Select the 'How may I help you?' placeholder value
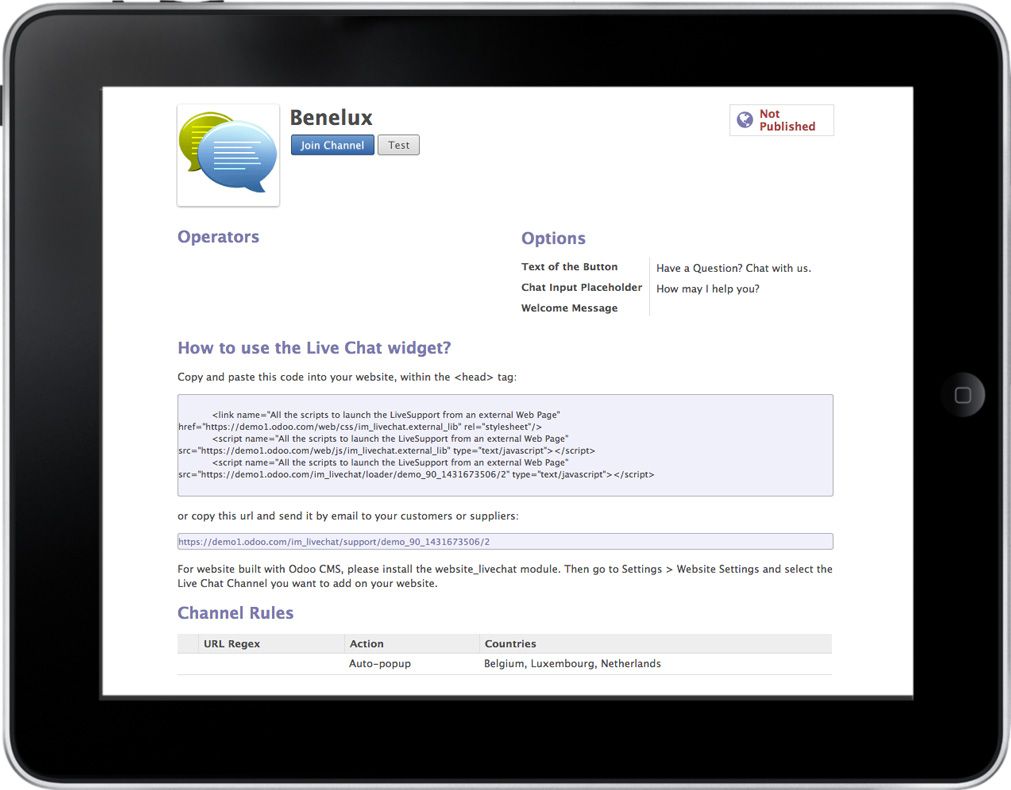This screenshot has height=790, width=1011. [708, 289]
